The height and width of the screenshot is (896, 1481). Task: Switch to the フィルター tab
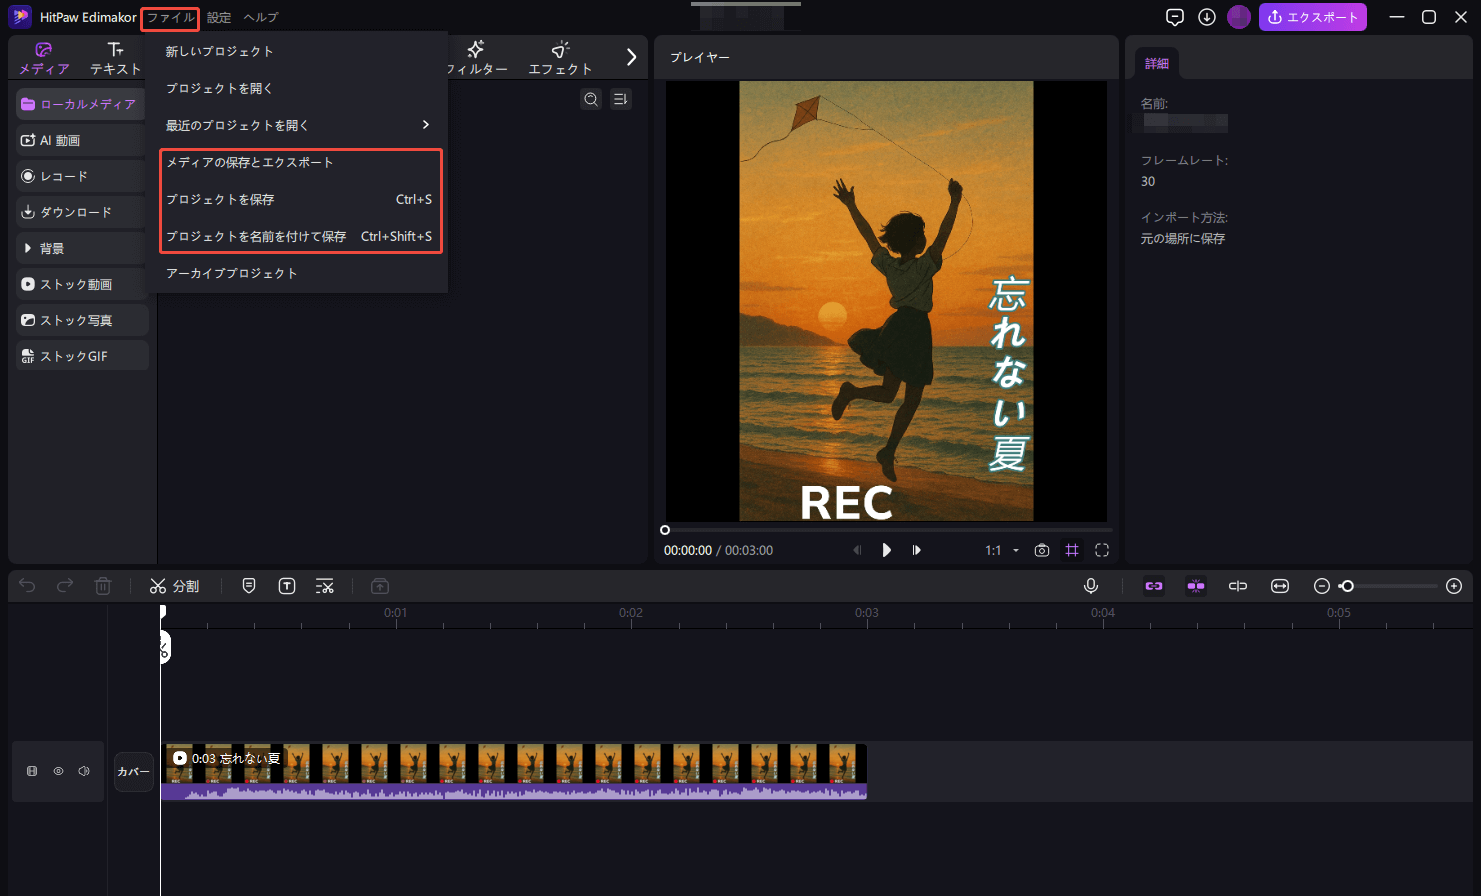click(476, 59)
